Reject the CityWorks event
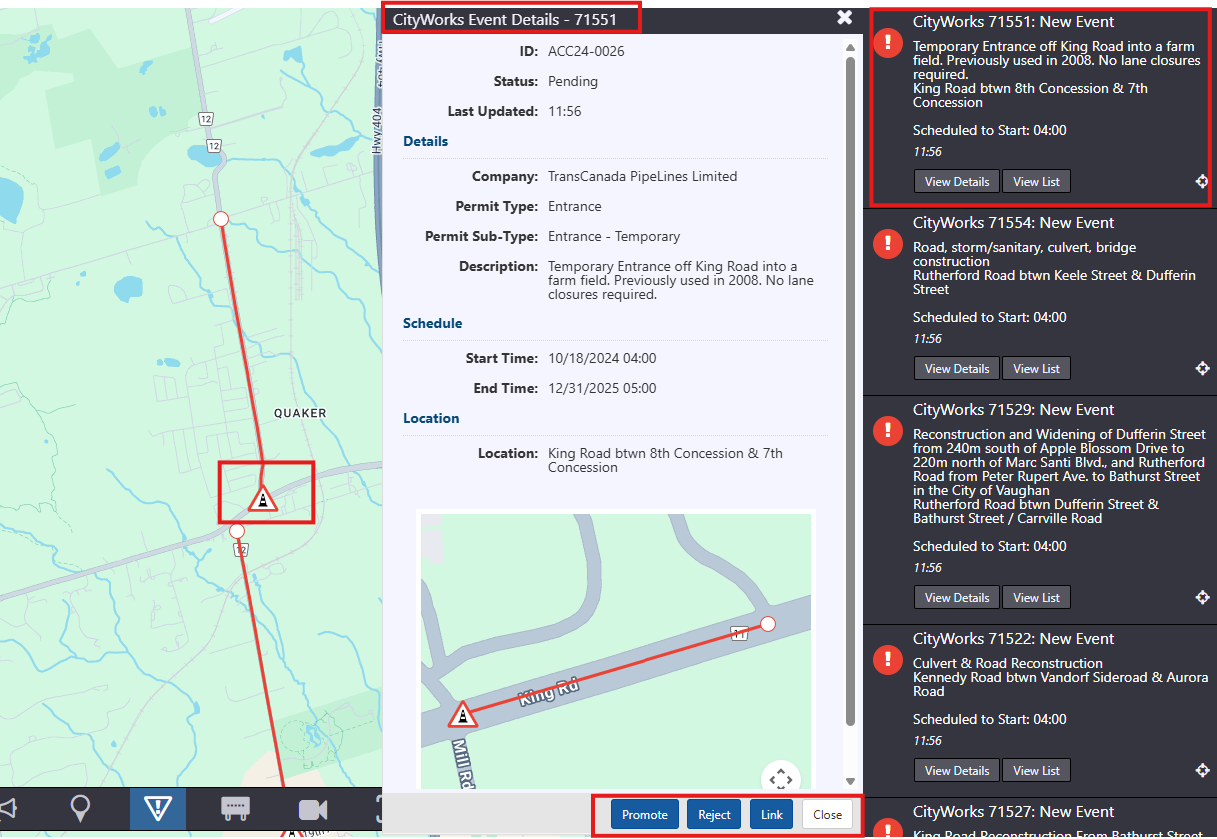 [x=714, y=814]
